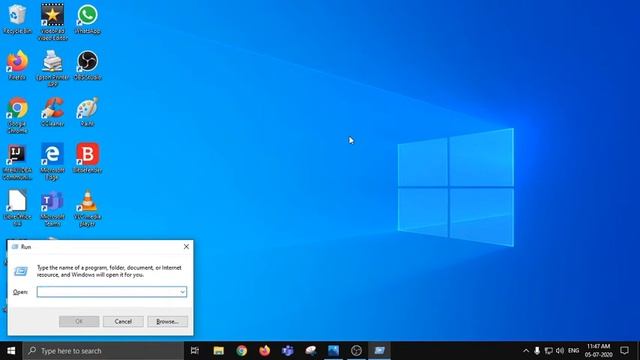Screen dimensions: 640x360
Task: Launch Firefox from the taskbar
Action: pyautogui.click(x=264, y=351)
